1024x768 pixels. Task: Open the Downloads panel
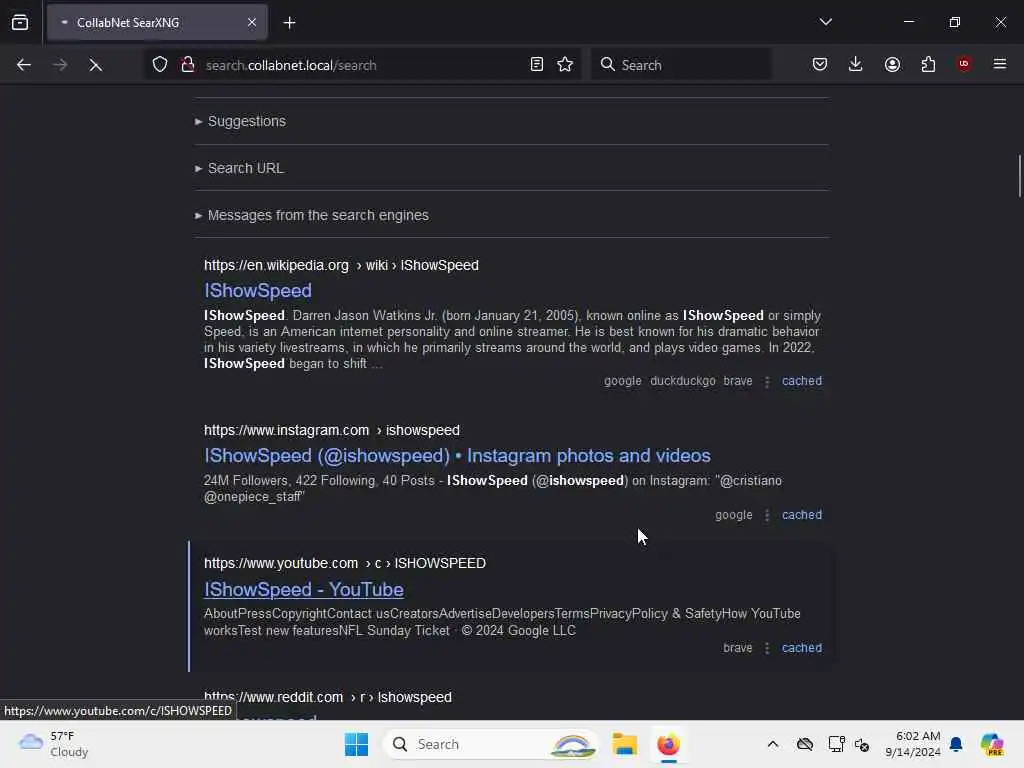pos(856,64)
